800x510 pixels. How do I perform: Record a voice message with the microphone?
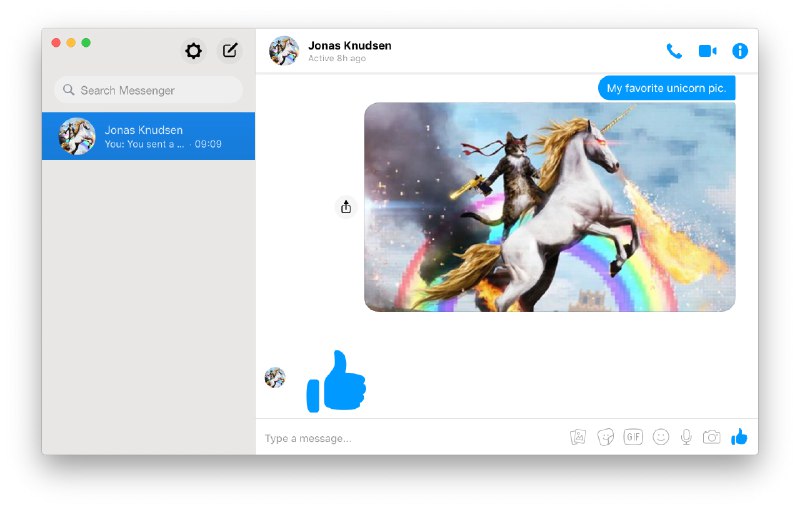pyautogui.click(x=686, y=437)
